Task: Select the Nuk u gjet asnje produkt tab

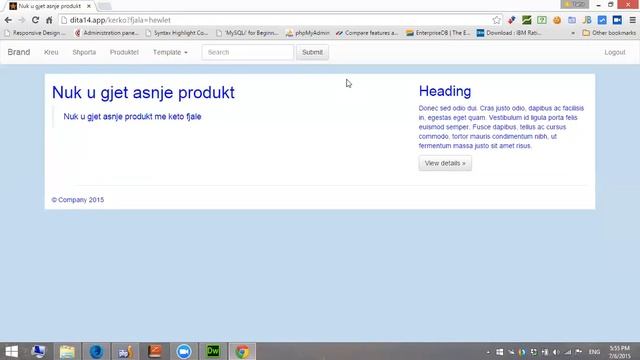Action: [49, 6]
